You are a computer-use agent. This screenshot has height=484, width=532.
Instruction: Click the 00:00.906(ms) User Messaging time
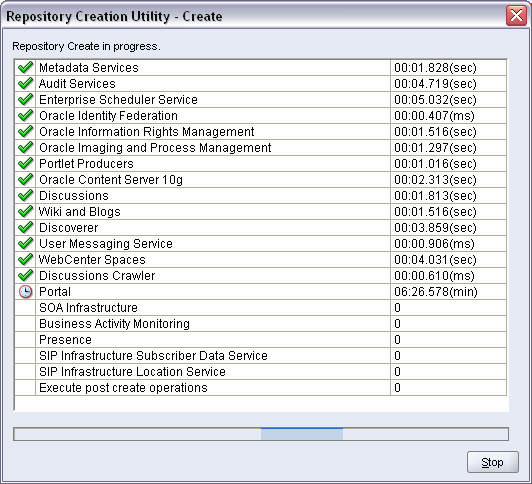point(434,244)
